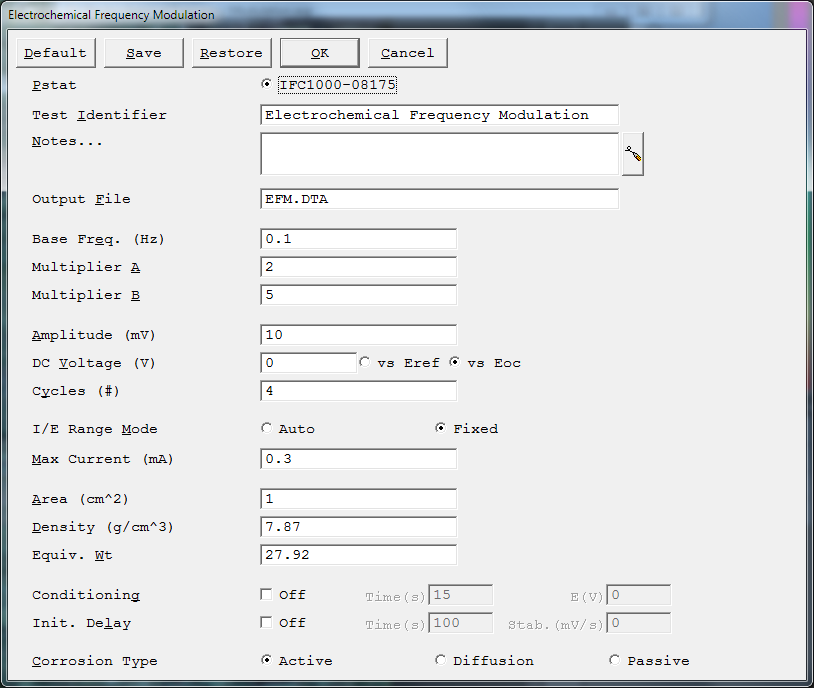Image resolution: width=814 pixels, height=688 pixels.
Task: Enable the Init. Delay checkbox
Action: point(266,623)
